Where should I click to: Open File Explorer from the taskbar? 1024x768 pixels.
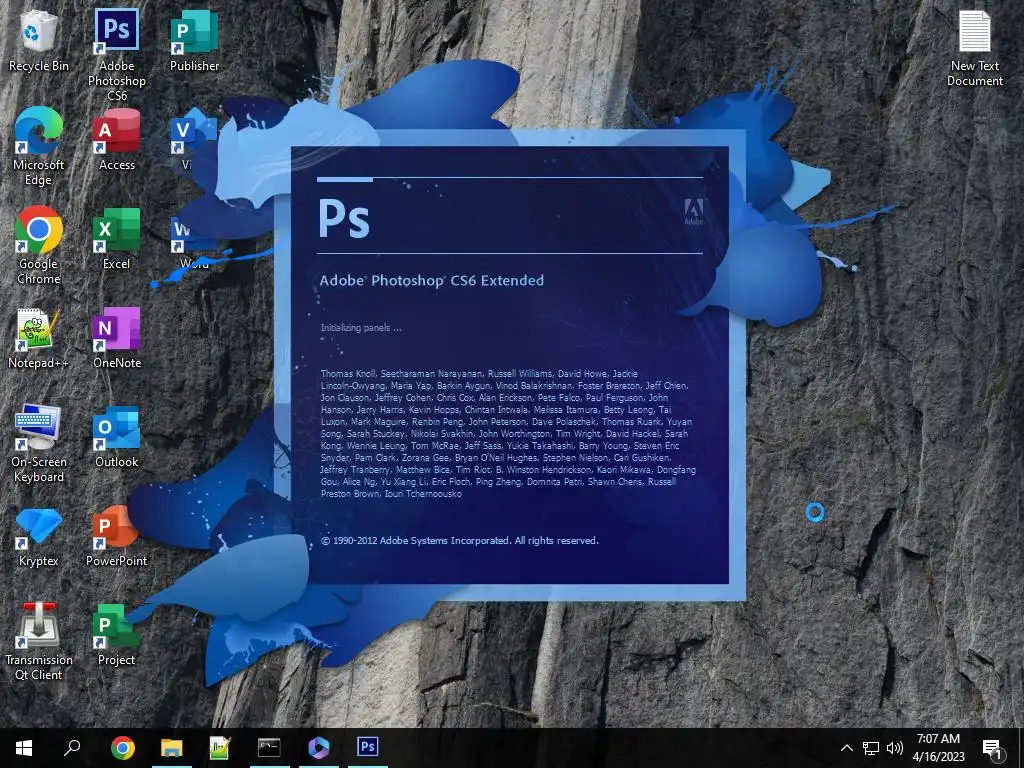tap(172, 748)
